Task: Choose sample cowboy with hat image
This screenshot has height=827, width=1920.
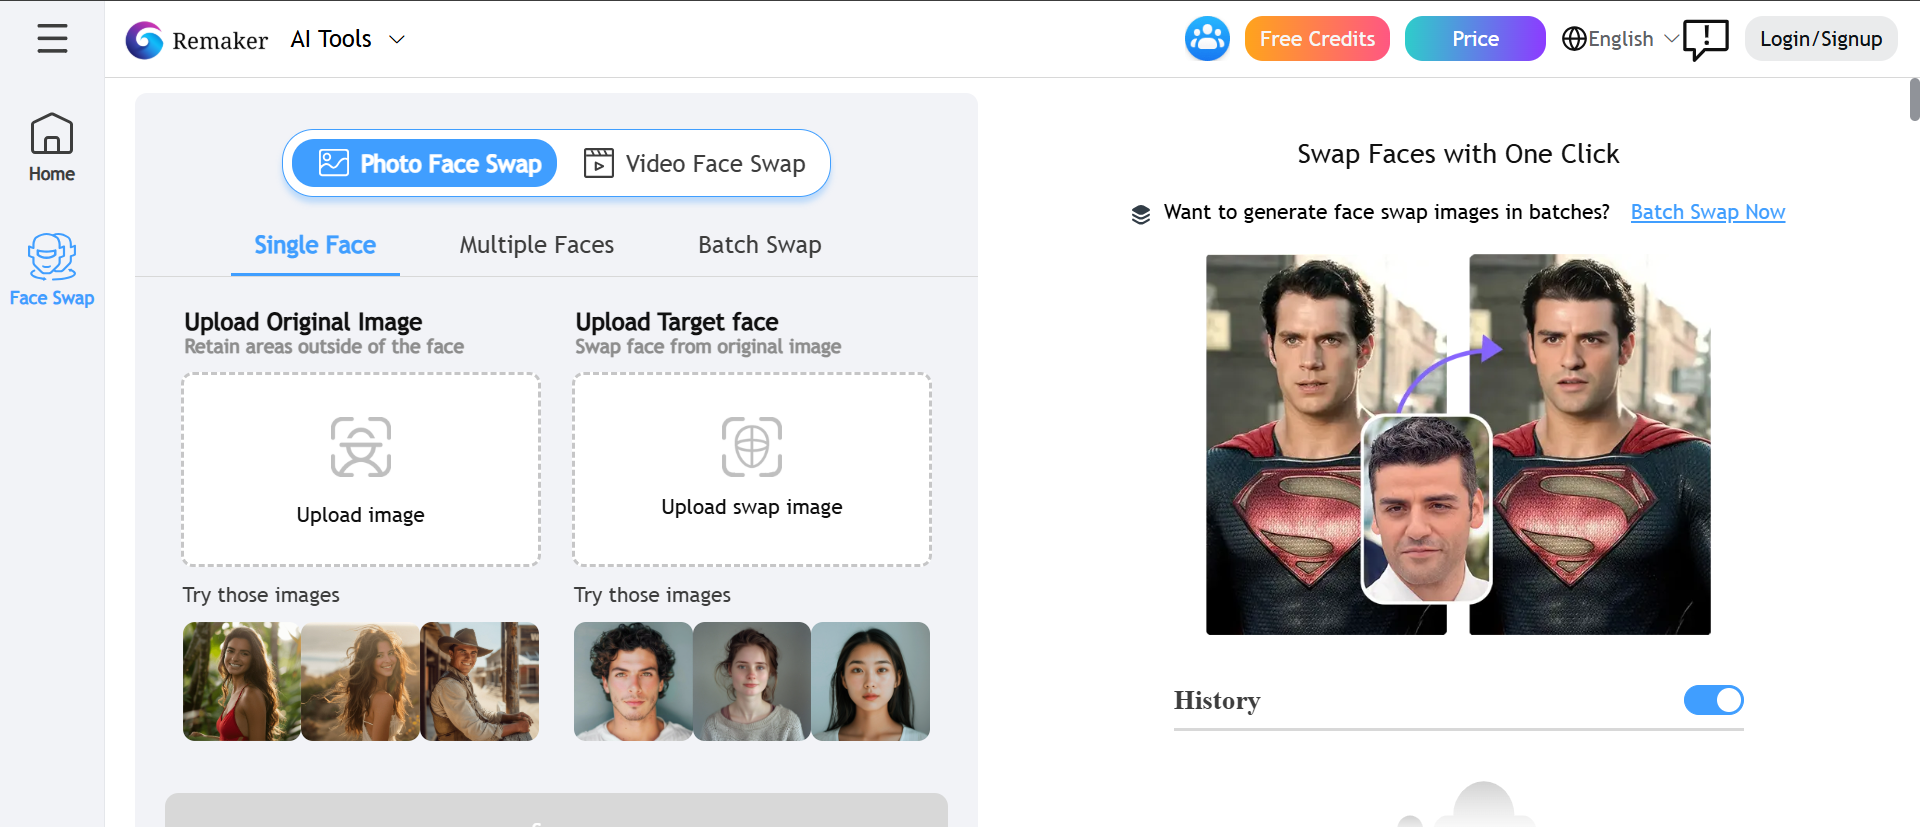Action: click(480, 681)
